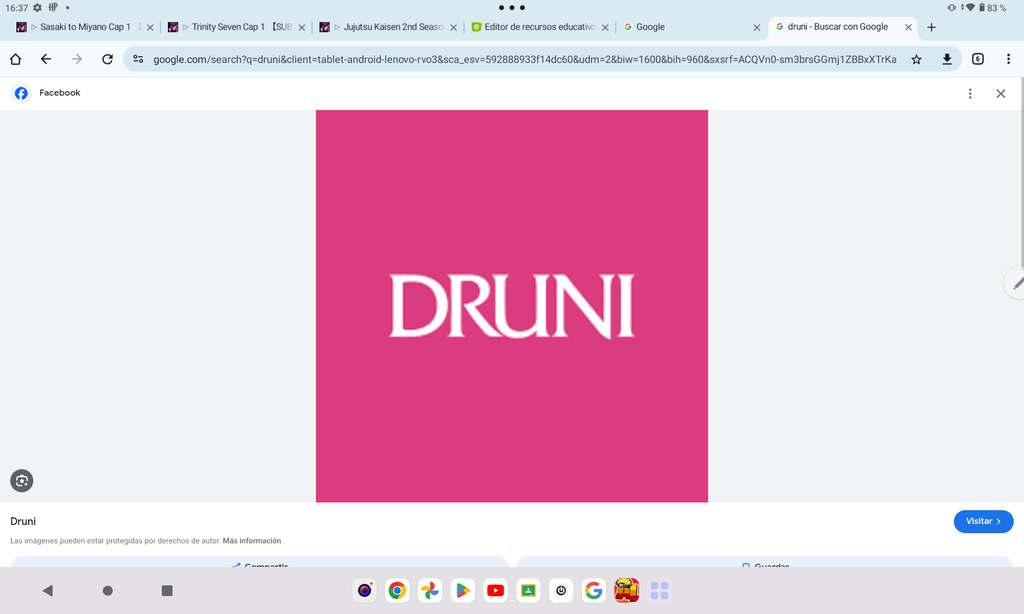Tap the pink DRUNI logo image
The height and width of the screenshot is (614, 1024).
pyautogui.click(x=512, y=306)
